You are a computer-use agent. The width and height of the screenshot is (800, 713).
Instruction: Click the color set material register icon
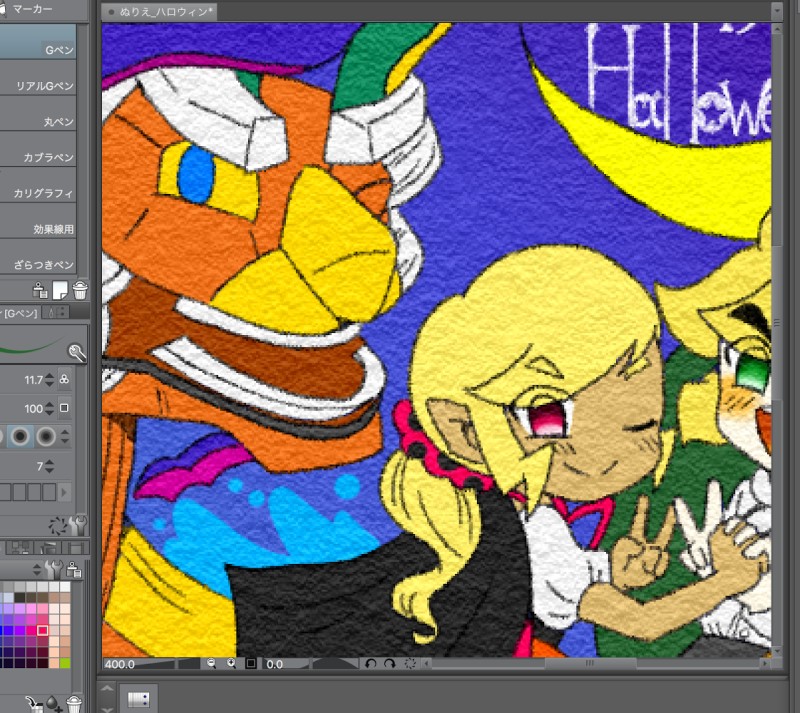[x=74, y=569]
